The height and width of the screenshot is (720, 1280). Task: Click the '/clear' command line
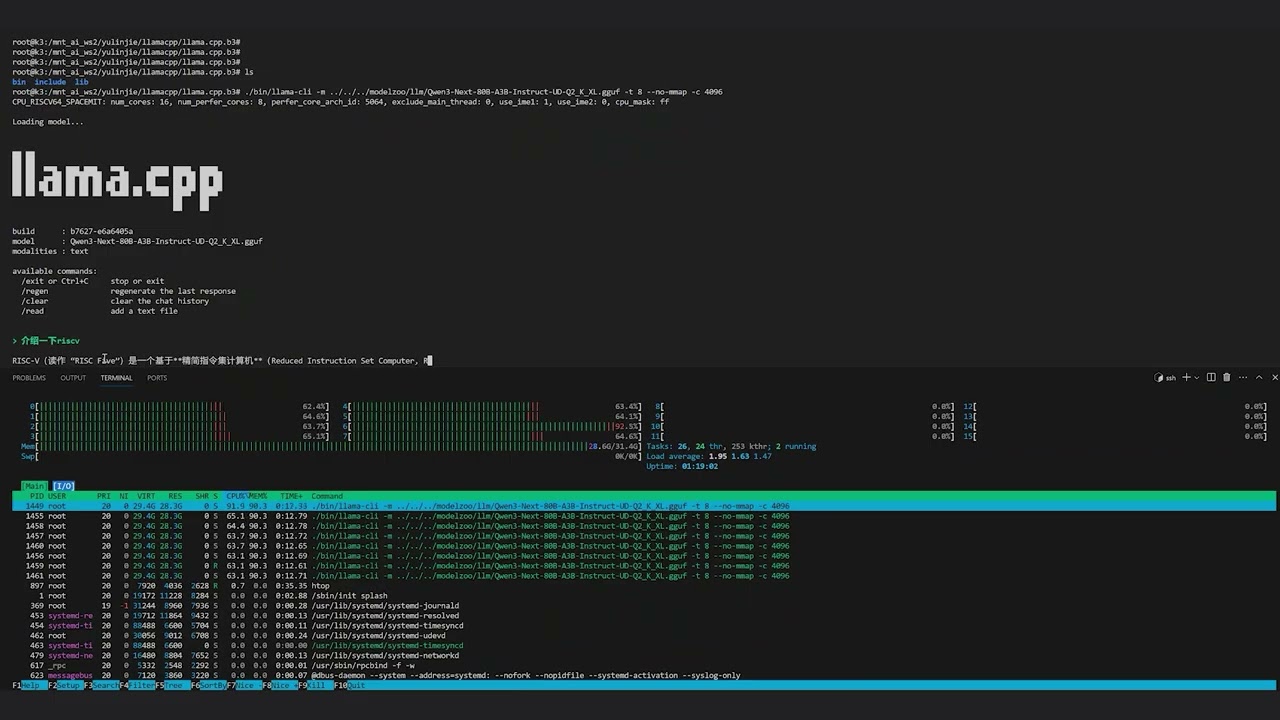click(x=115, y=301)
